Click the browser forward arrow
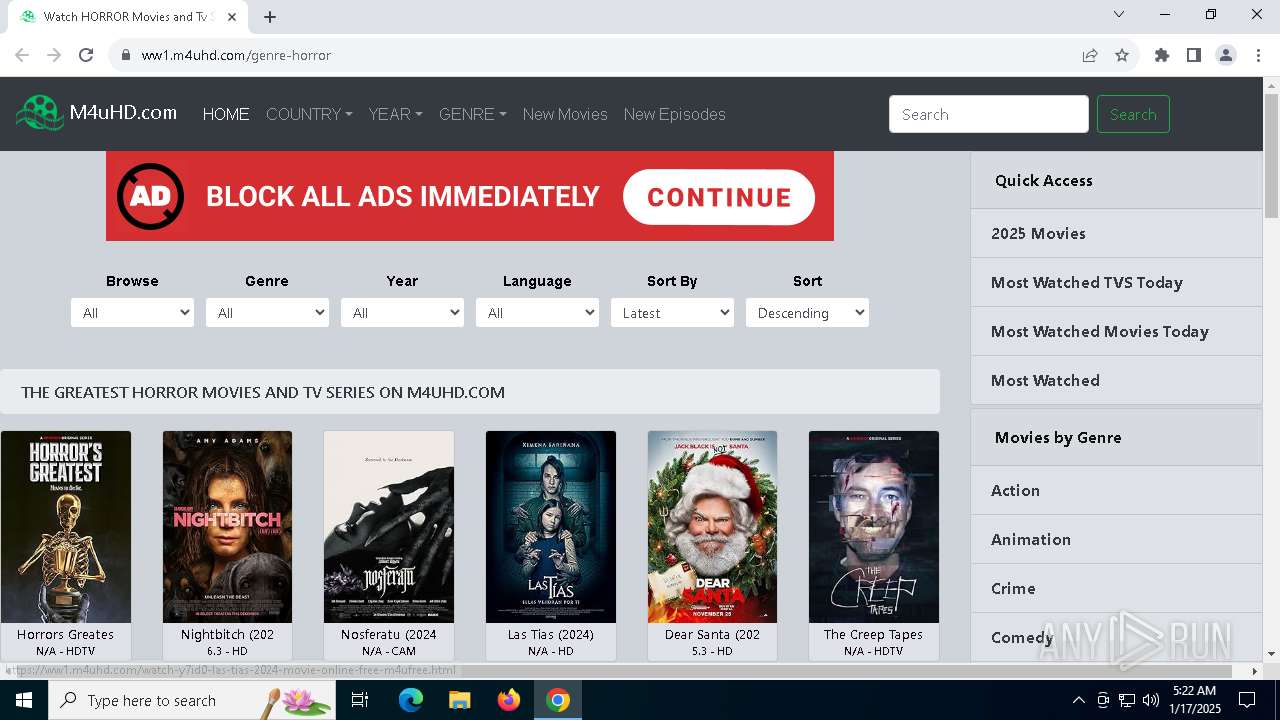Image resolution: width=1280 pixels, height=720 pixels. 54,55
